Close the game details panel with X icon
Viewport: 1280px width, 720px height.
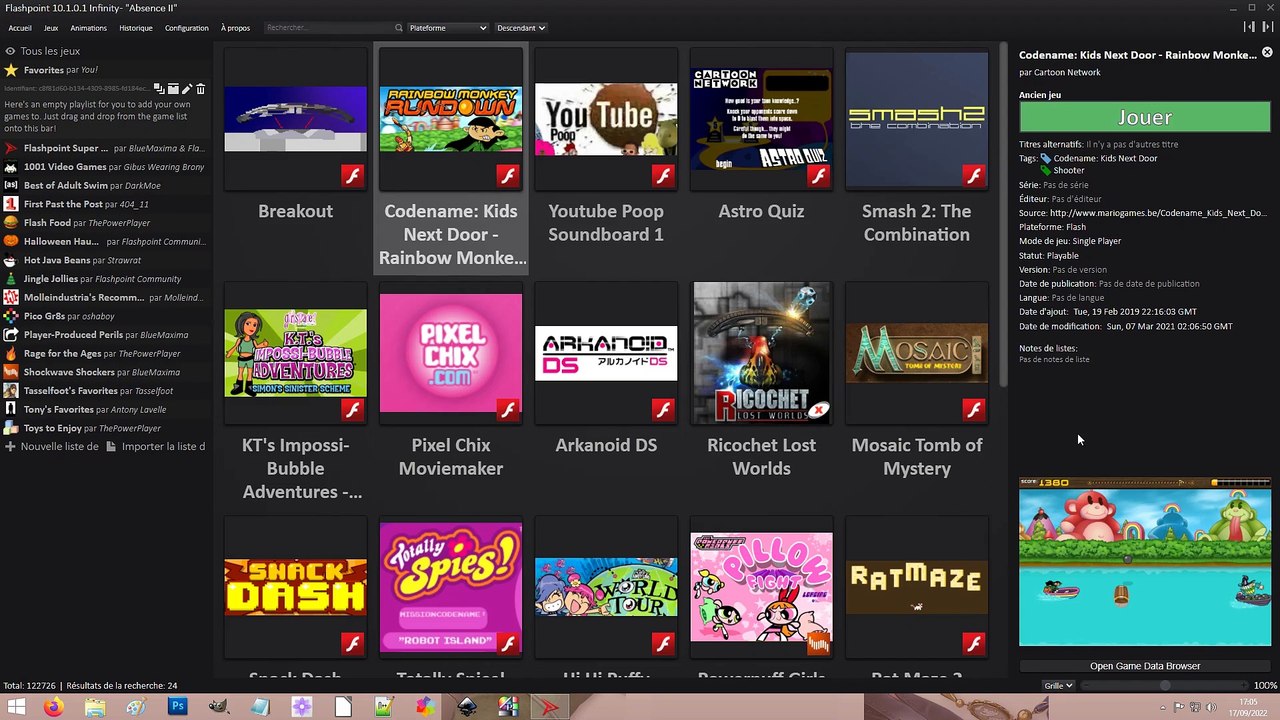pos(1267,53)
